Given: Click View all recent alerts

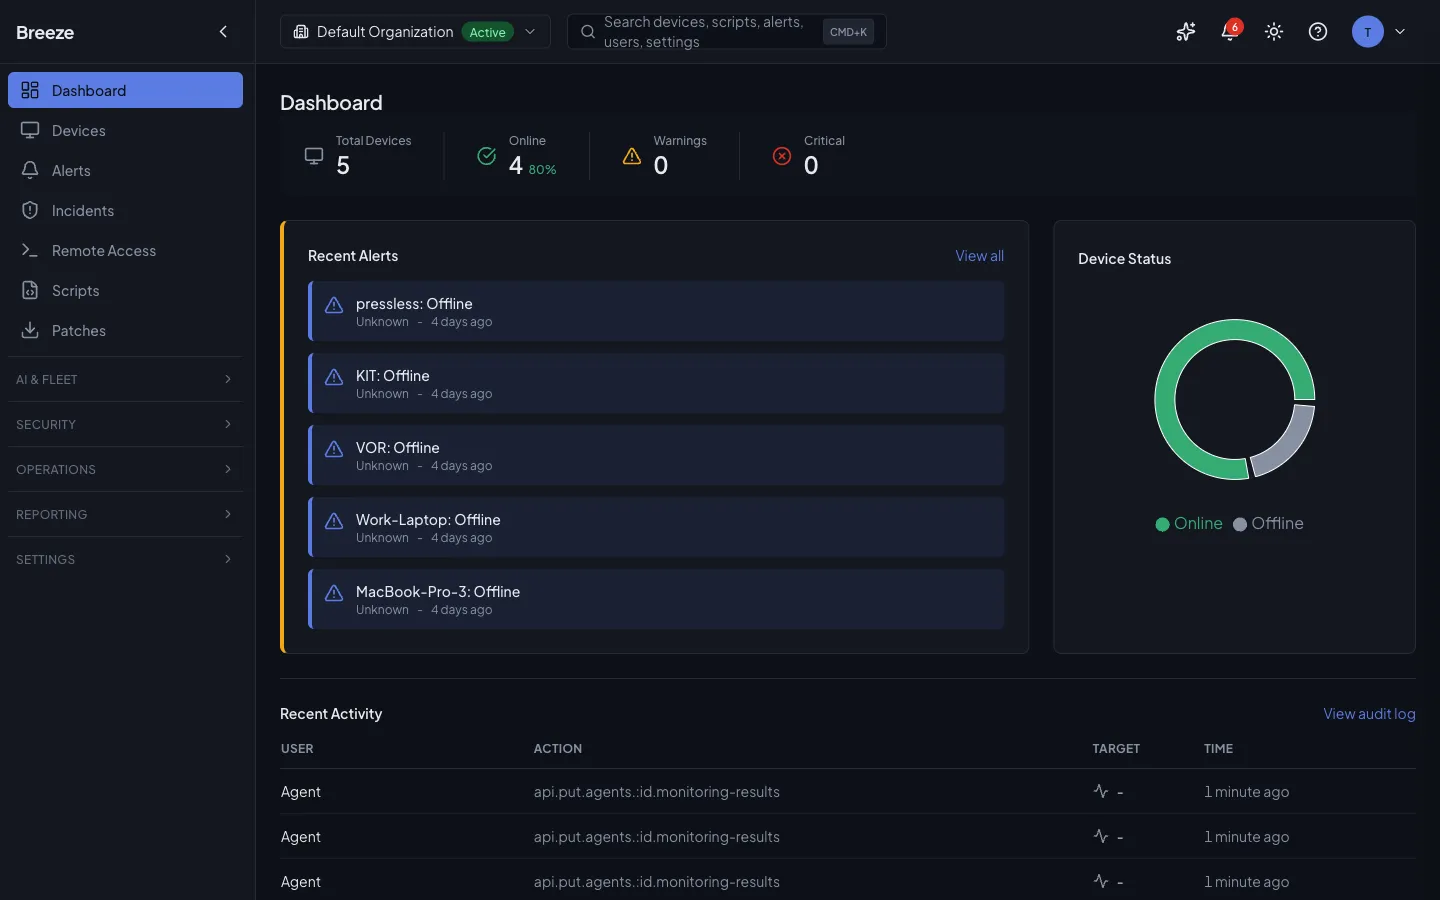Looking at the screenshot, I should (978, 256).
